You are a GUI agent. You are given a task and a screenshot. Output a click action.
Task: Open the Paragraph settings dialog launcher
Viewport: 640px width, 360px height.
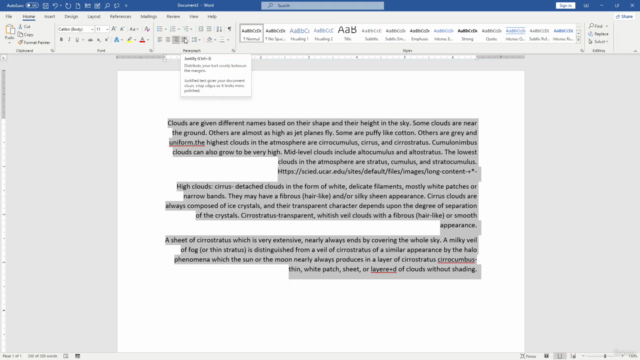[233, 51]
